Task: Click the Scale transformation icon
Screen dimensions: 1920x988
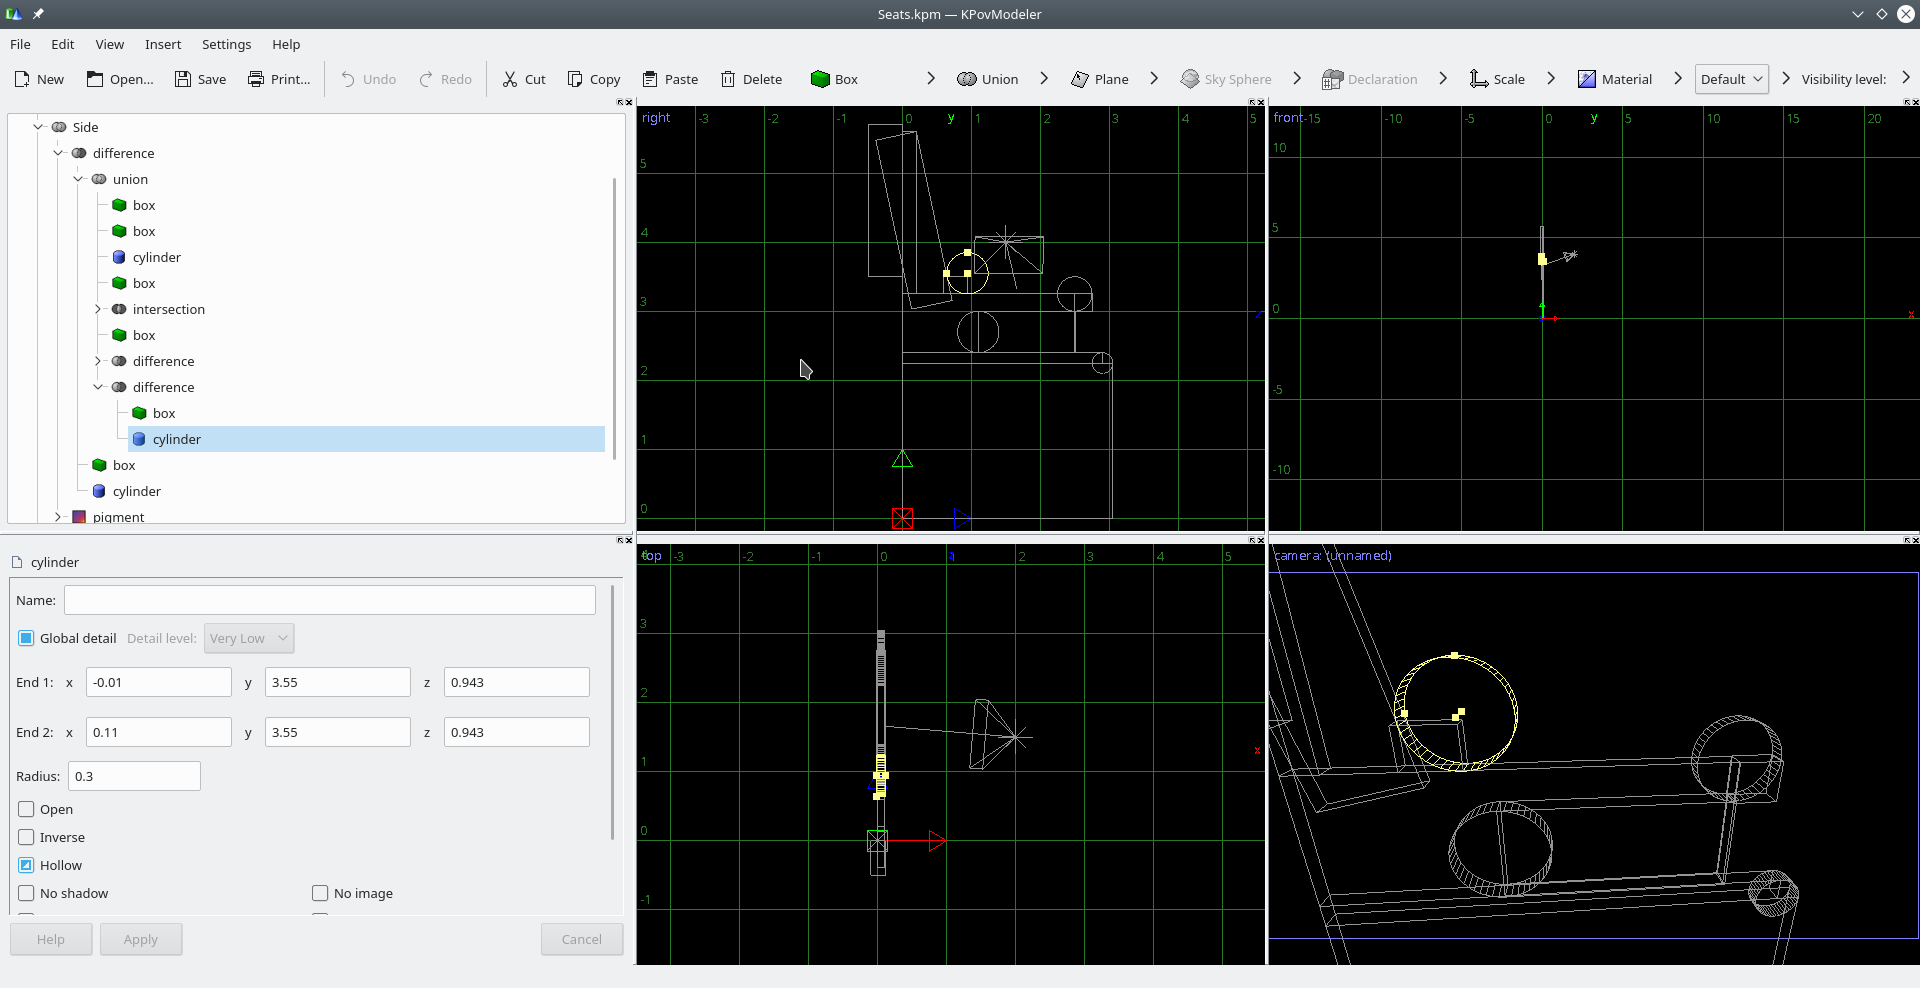Action: click(1479, 79)
